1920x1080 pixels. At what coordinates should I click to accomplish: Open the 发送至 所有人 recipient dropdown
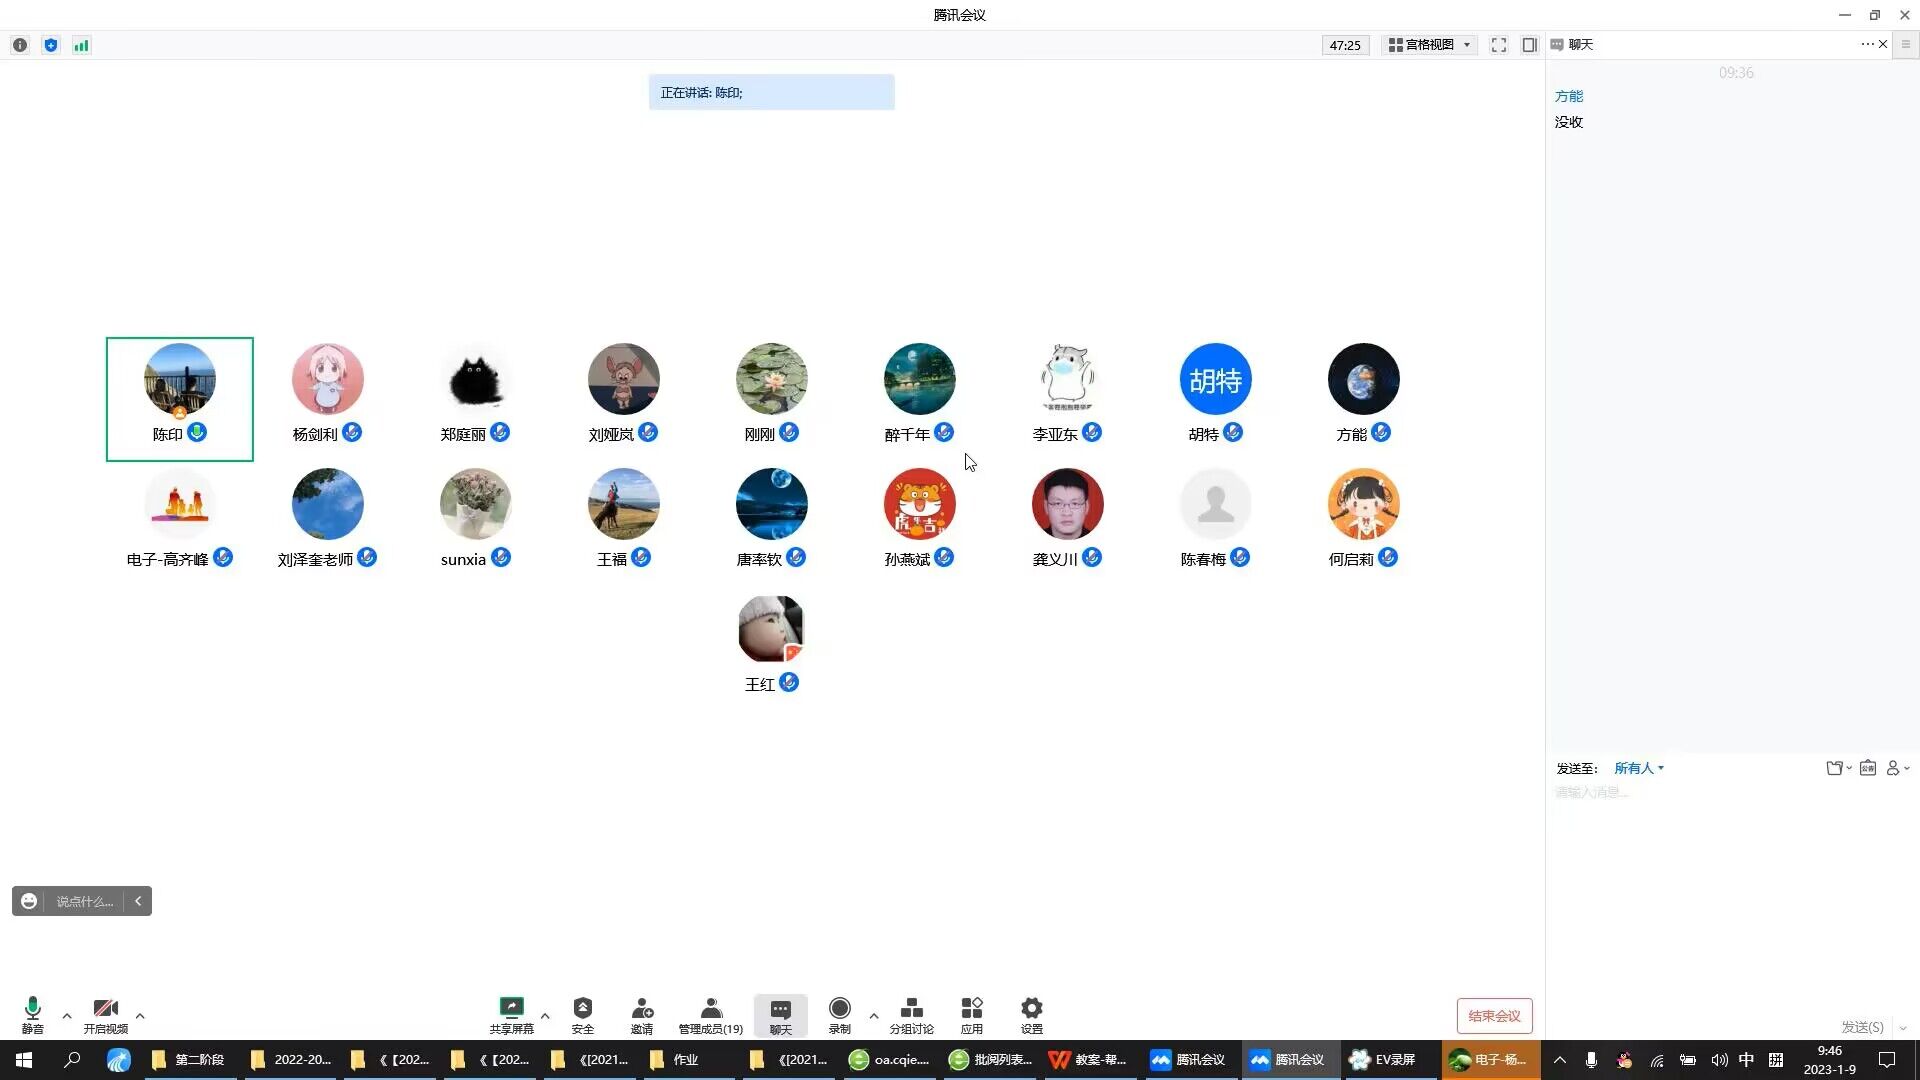[x=1638, y=768]
